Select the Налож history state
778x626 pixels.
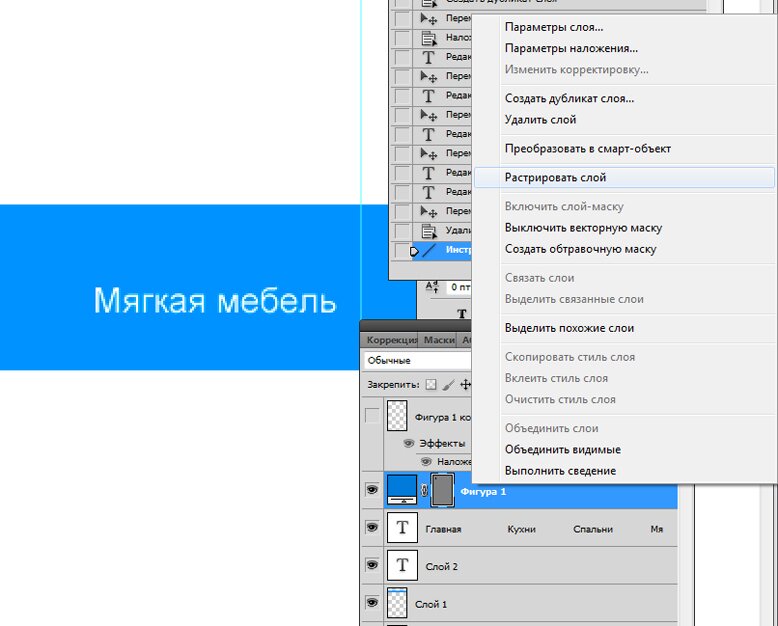pyautogui.click(x=442, y=38)
